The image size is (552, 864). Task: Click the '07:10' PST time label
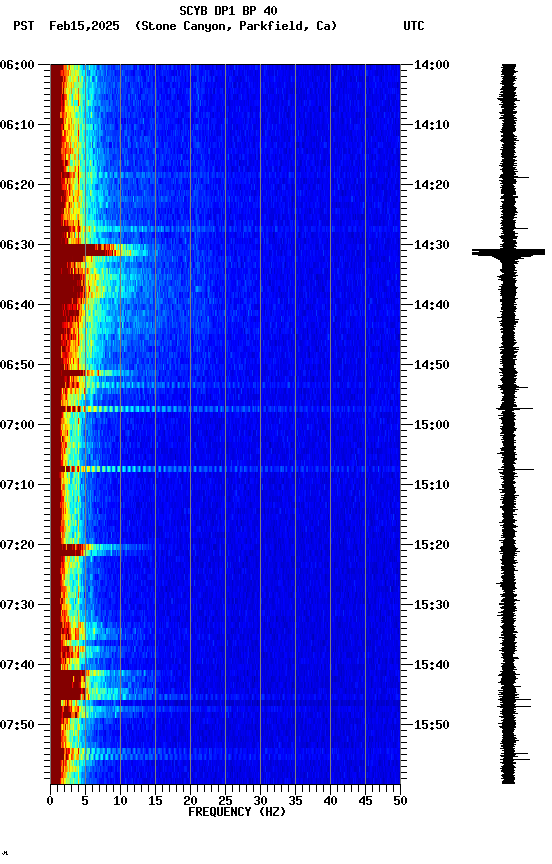(17, 485)
